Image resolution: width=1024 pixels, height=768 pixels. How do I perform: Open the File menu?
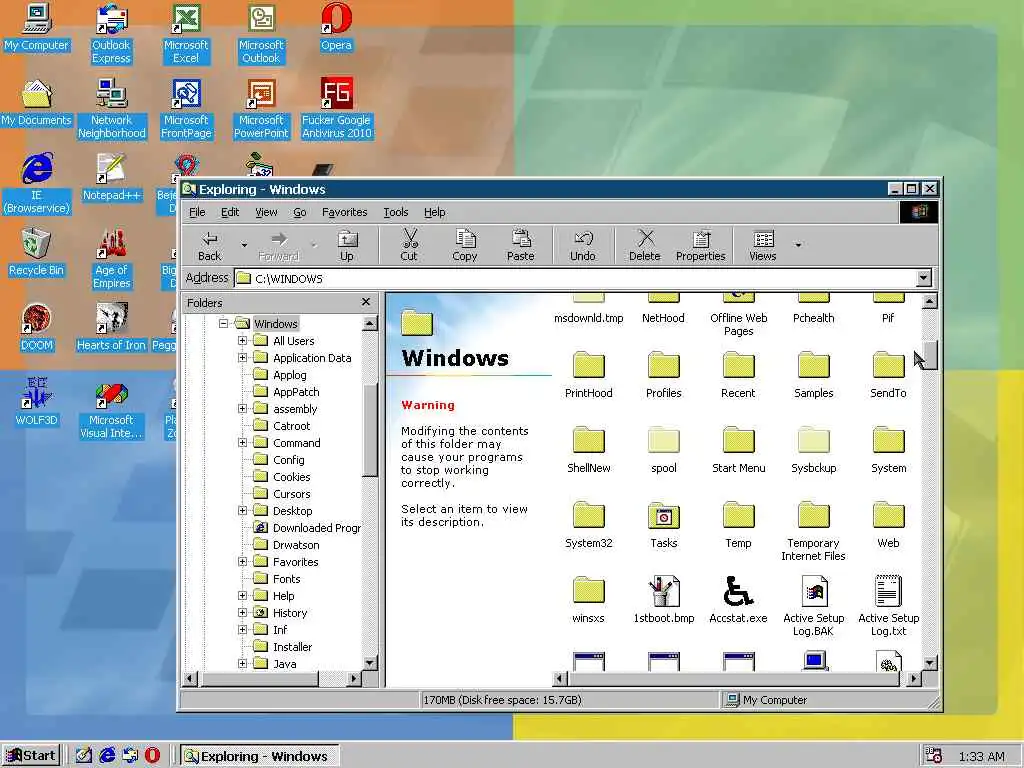(x=197, y=212)
